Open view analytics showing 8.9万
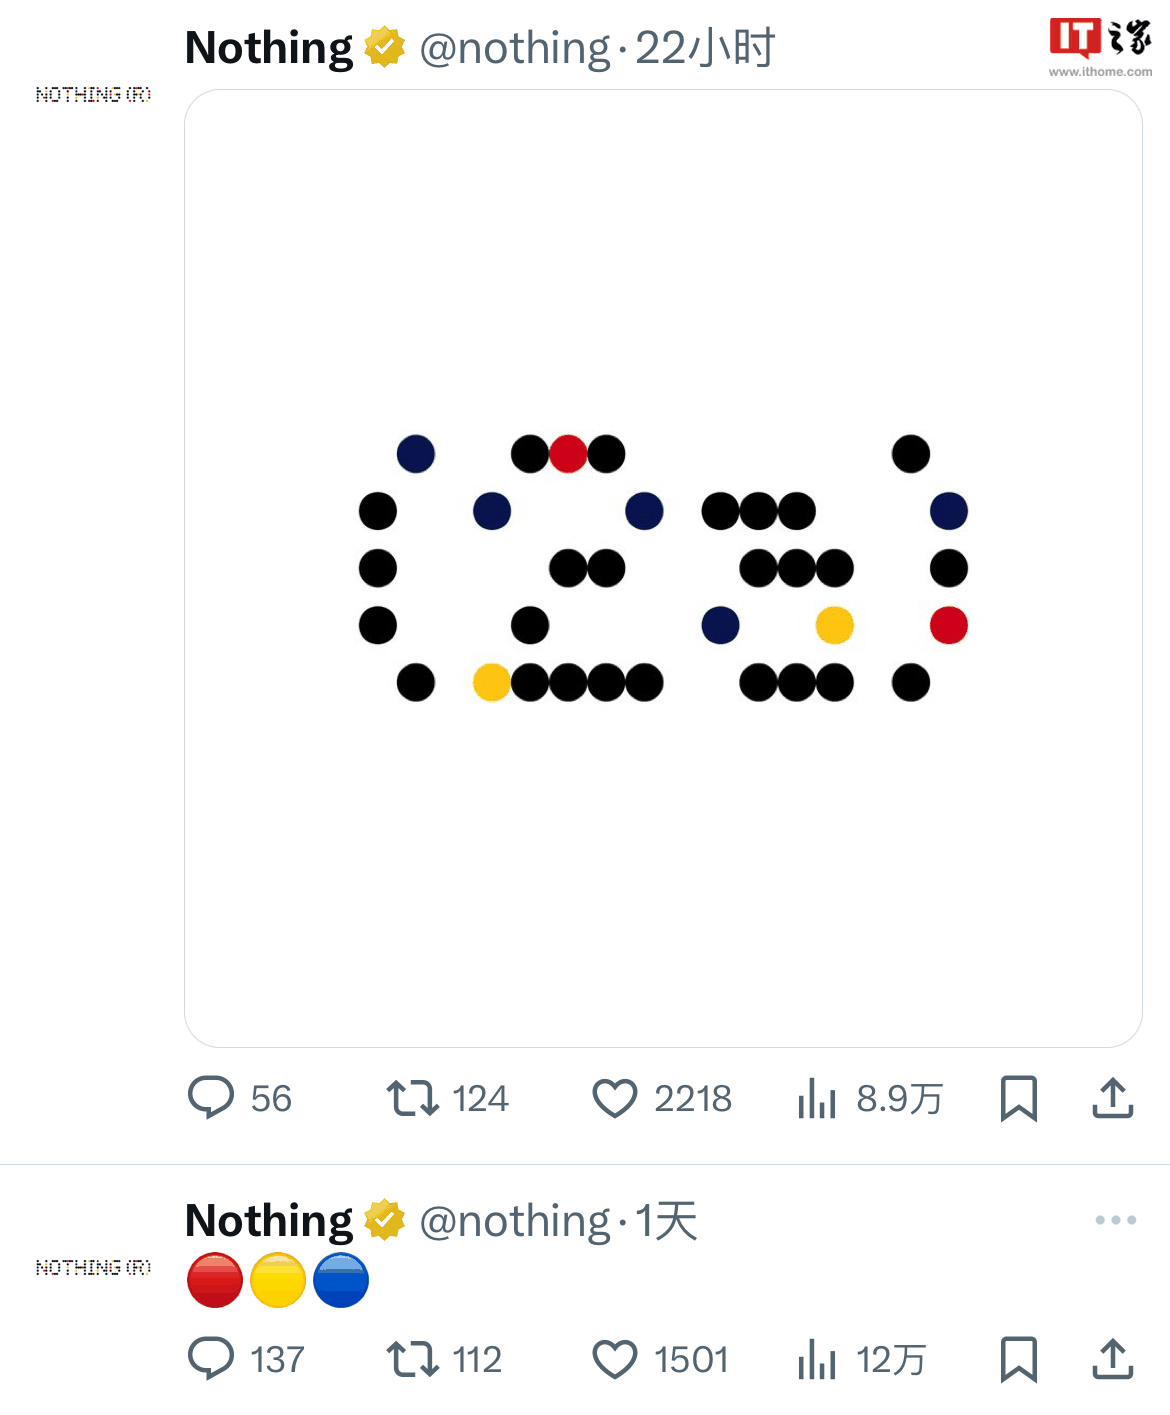The width and height of the screenshot is (1170, 1415). [x=818, y=1098]
